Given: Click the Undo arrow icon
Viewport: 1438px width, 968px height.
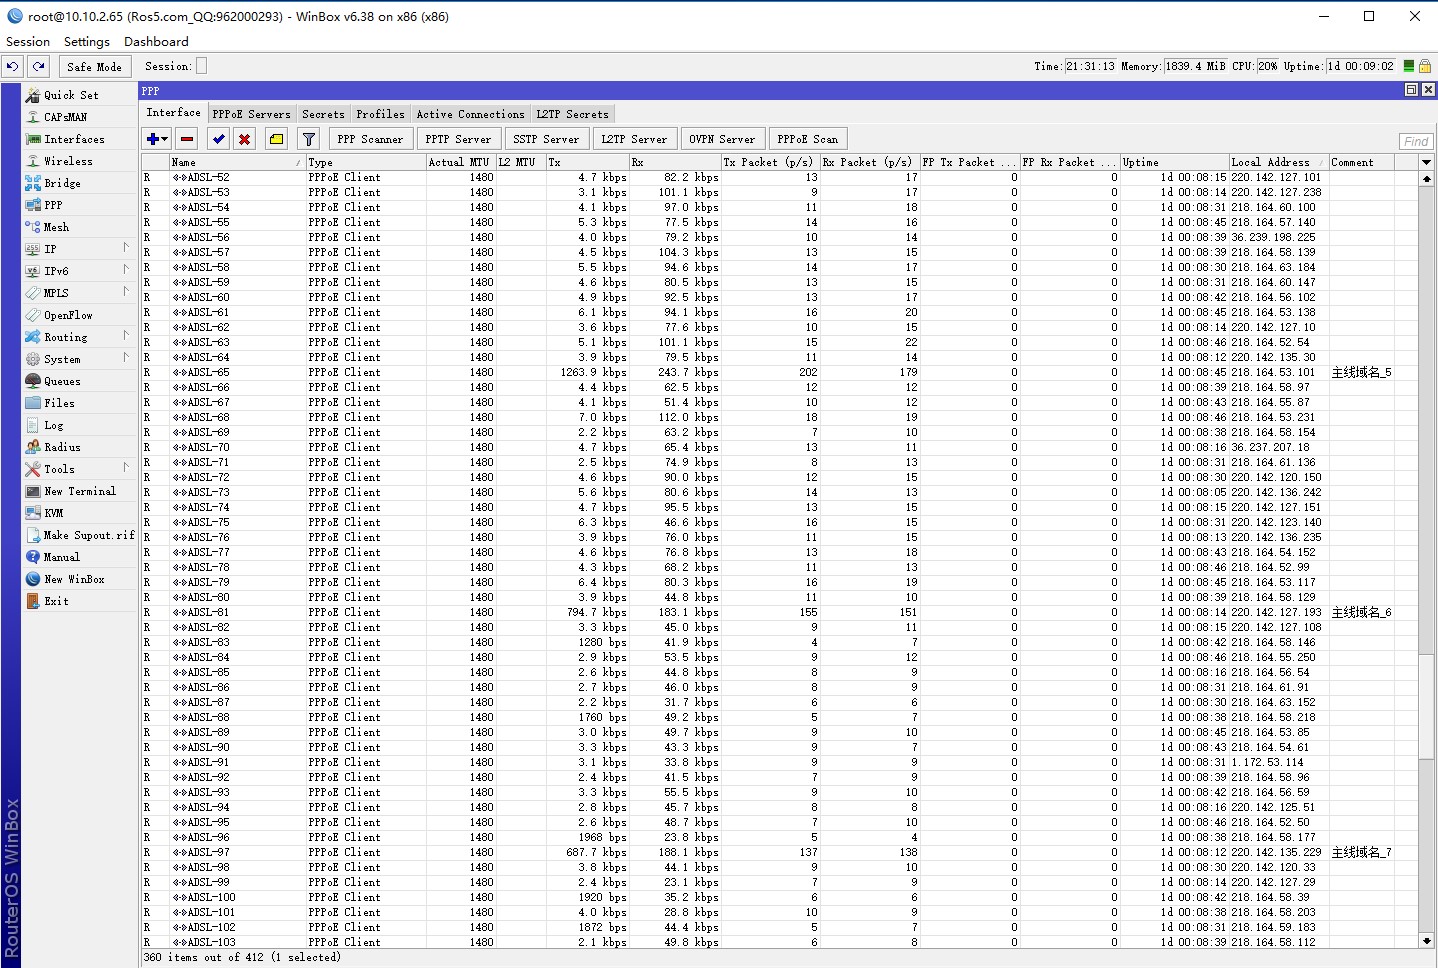Looking at the screenshot, I should coord(12,66).
